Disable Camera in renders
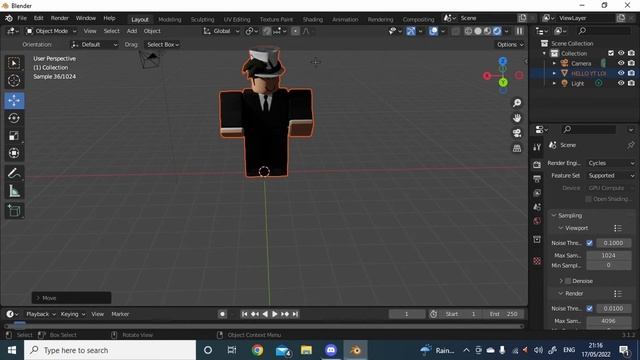This screenshot has width=640, height=360. pyautogui.click(x=631, y=63)
